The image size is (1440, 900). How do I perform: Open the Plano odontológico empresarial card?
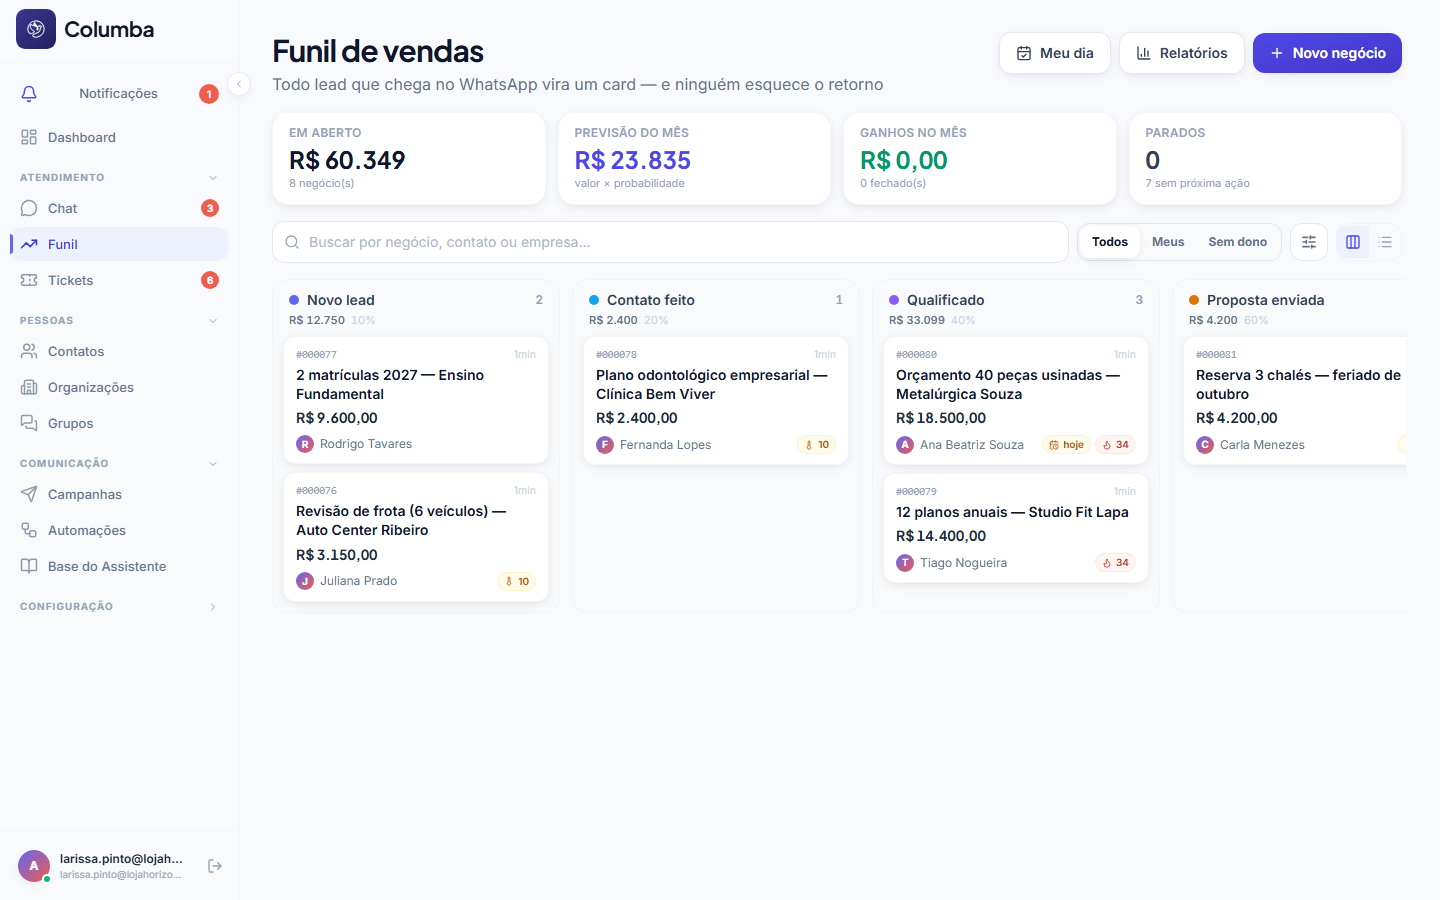(716, 400)
